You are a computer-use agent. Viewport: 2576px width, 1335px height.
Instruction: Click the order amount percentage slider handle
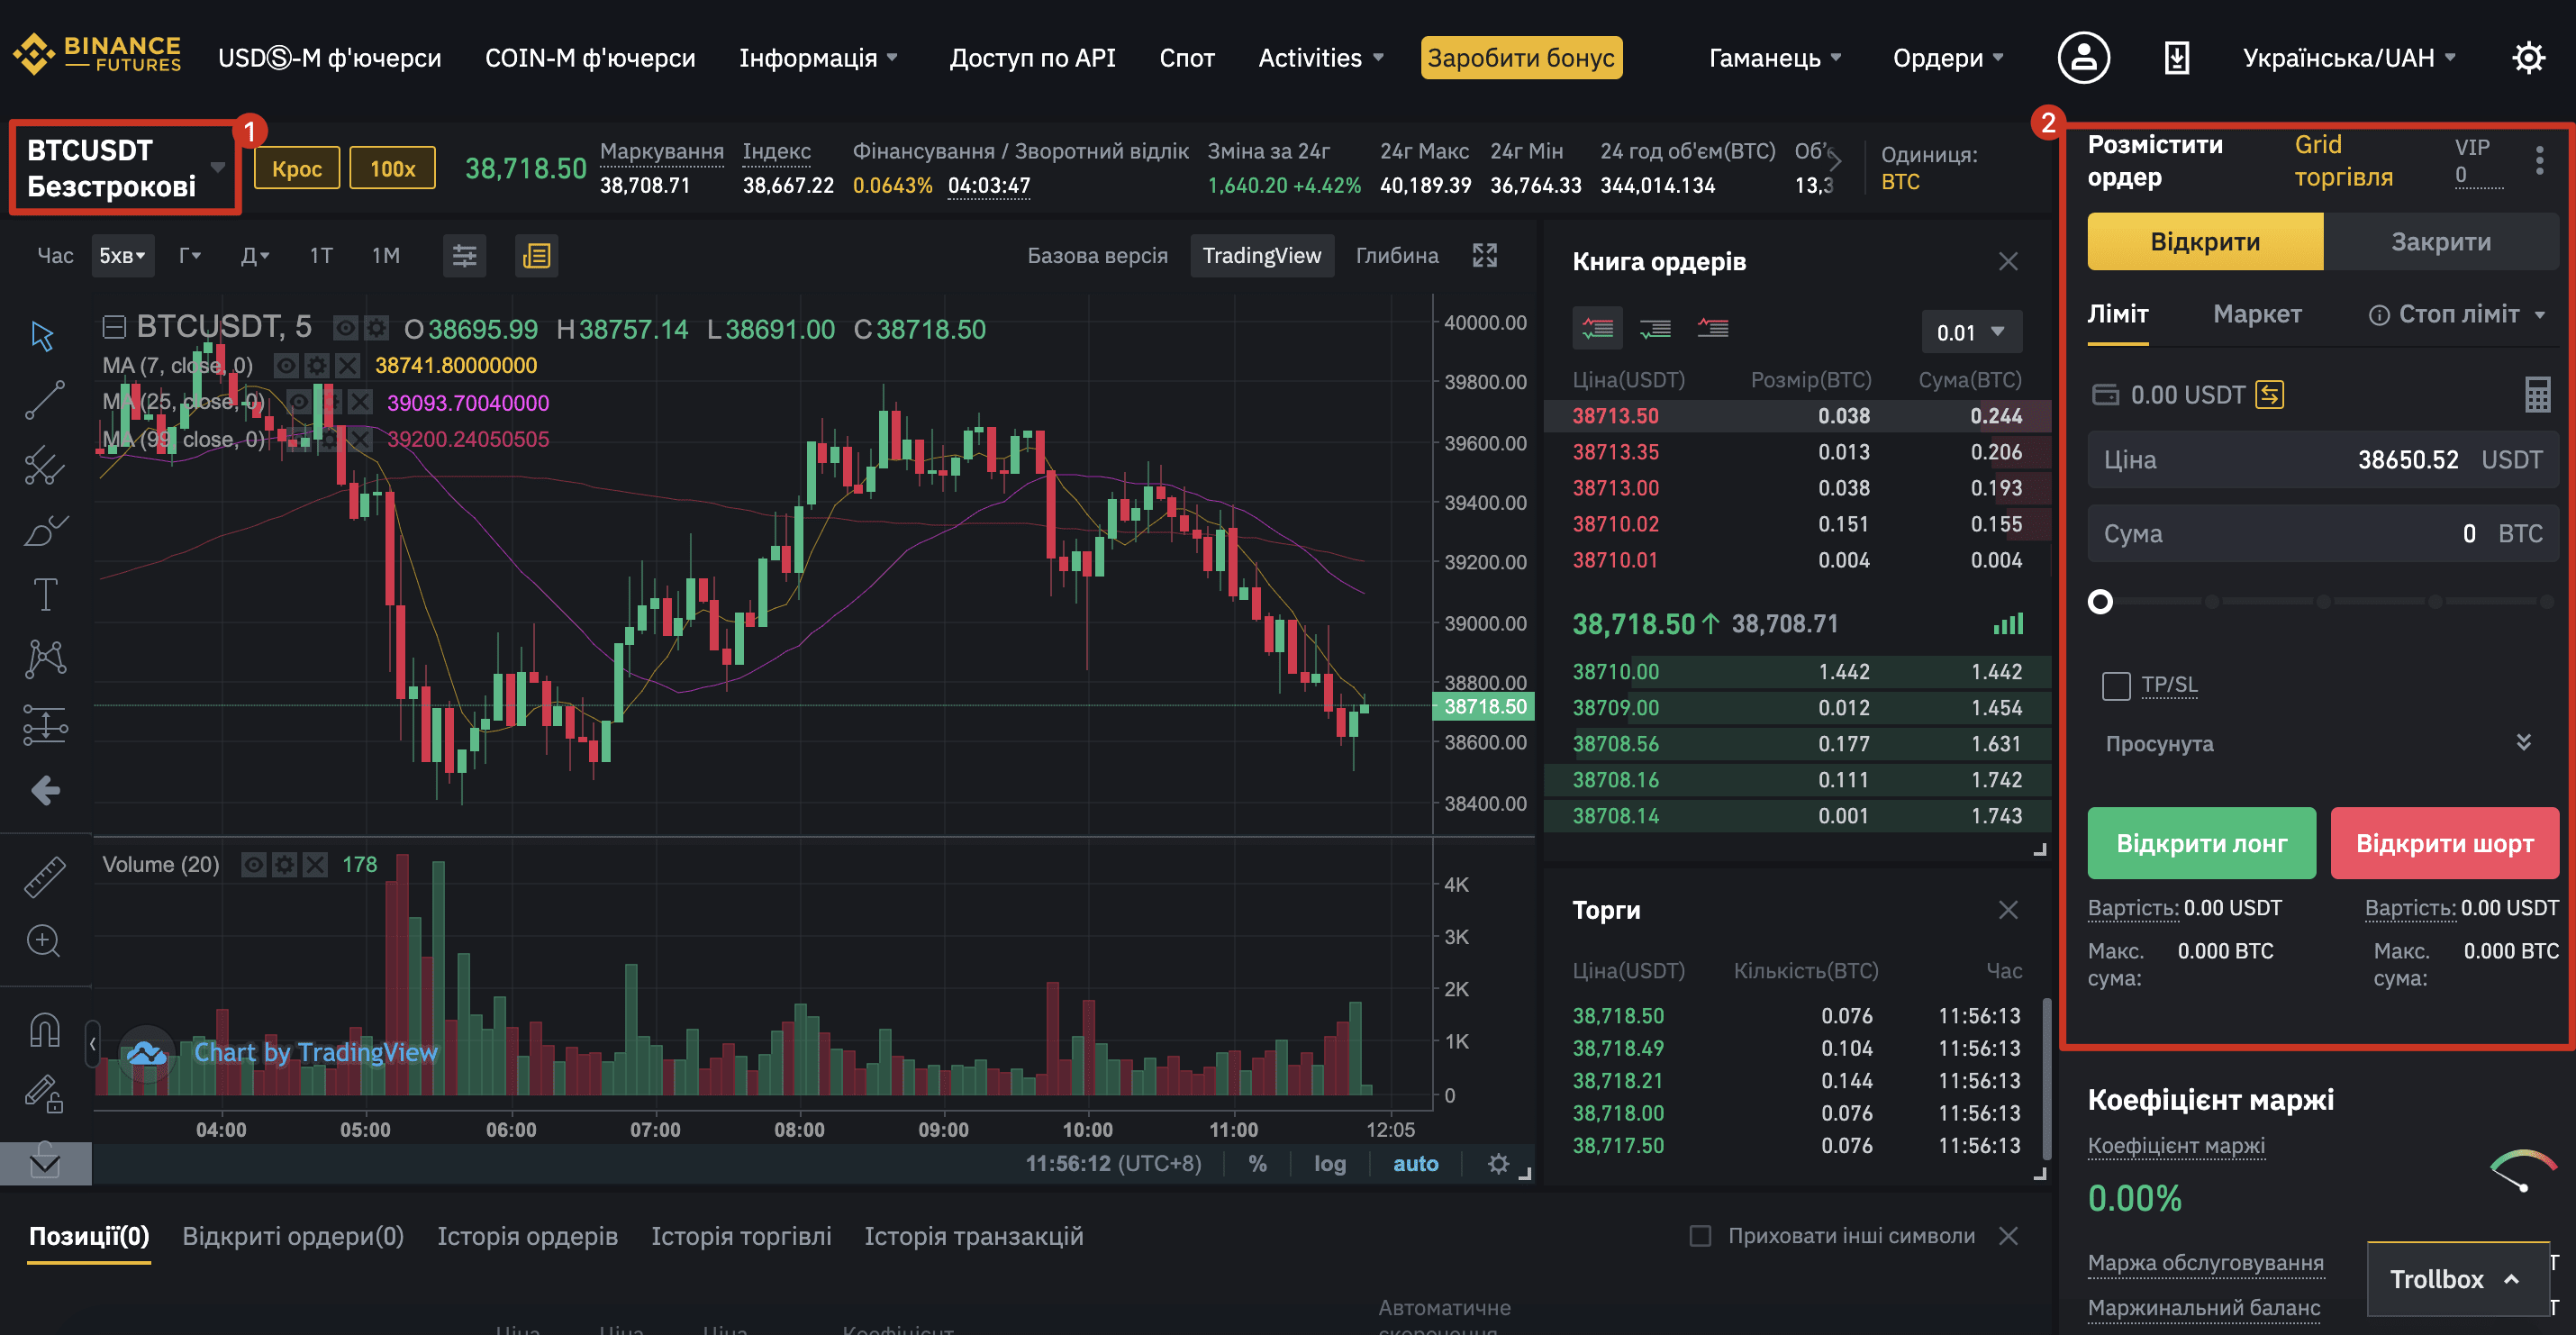[x=2100, y=602]
